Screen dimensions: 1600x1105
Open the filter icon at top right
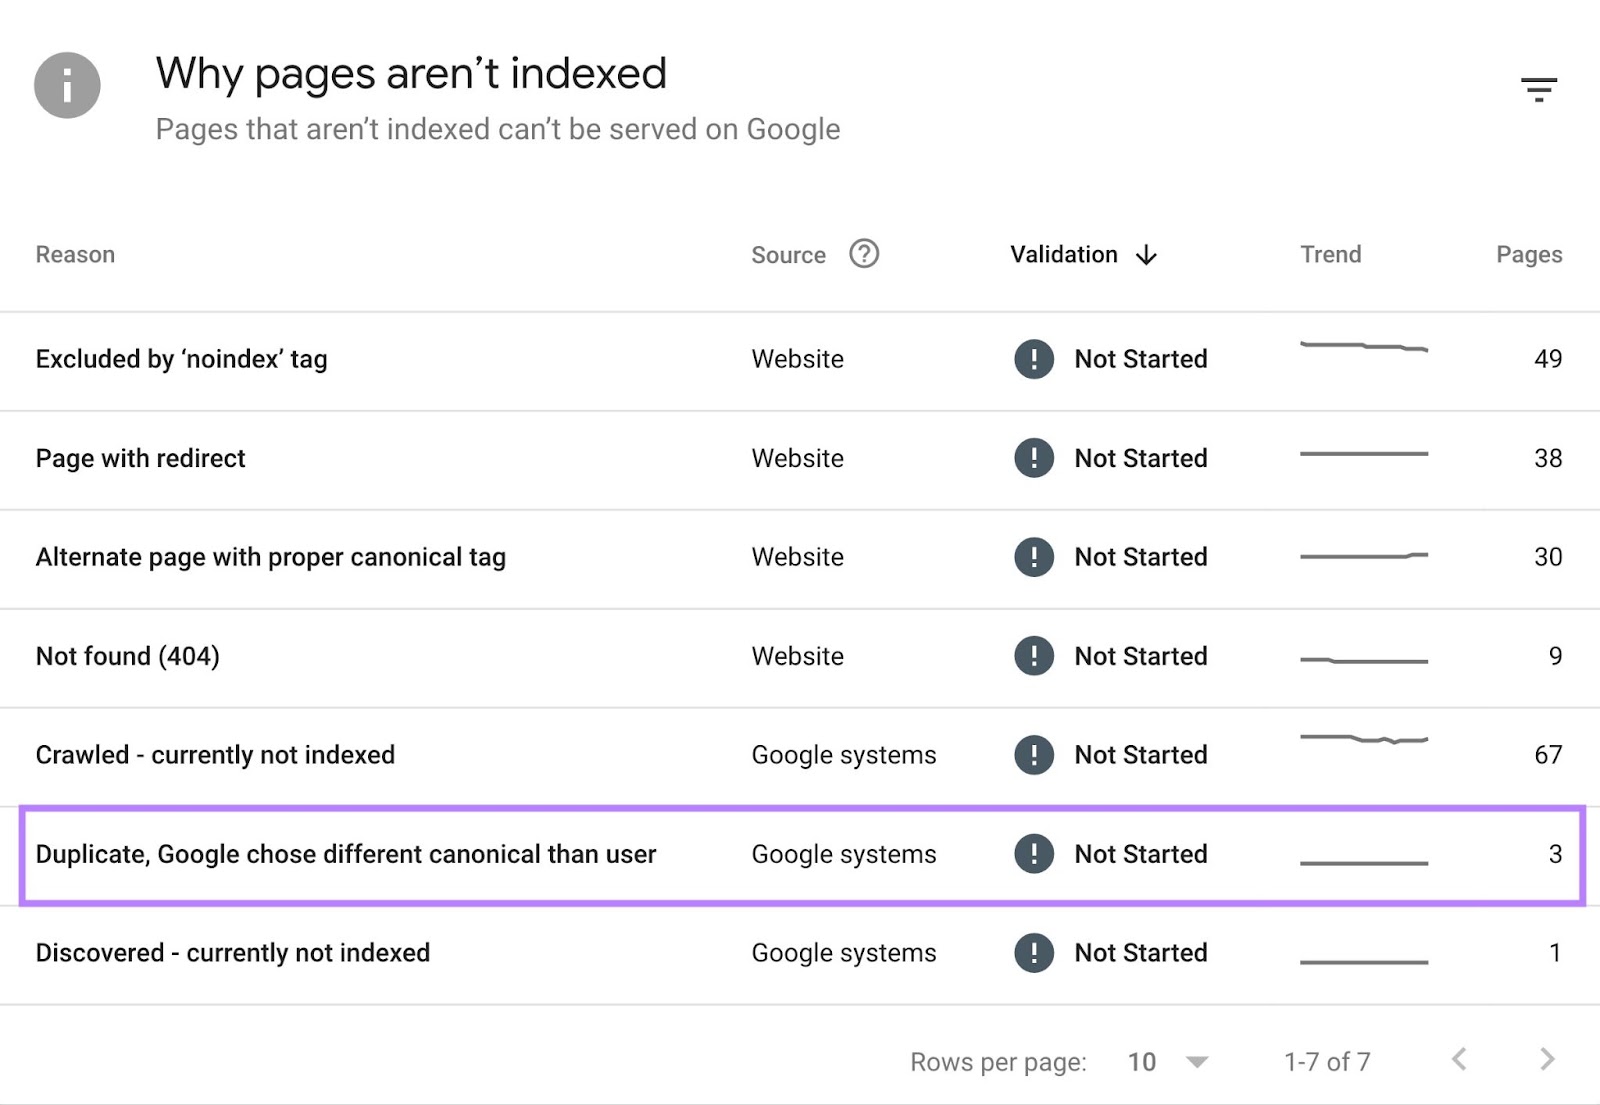[x=1540, y=88]
